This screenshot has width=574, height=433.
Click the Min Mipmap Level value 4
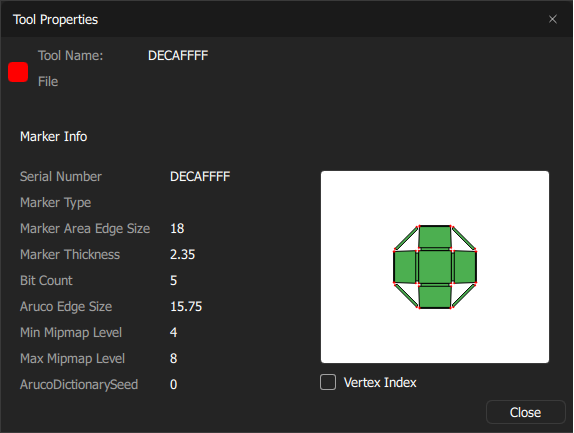174,332
